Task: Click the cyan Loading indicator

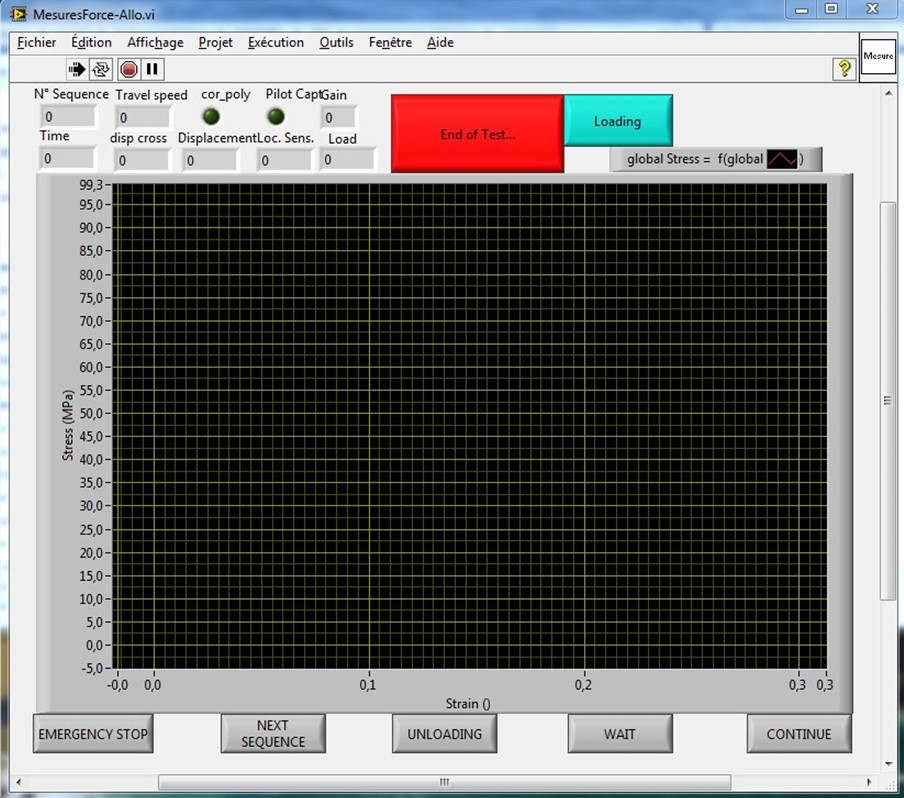Action: tap(618, 121)
